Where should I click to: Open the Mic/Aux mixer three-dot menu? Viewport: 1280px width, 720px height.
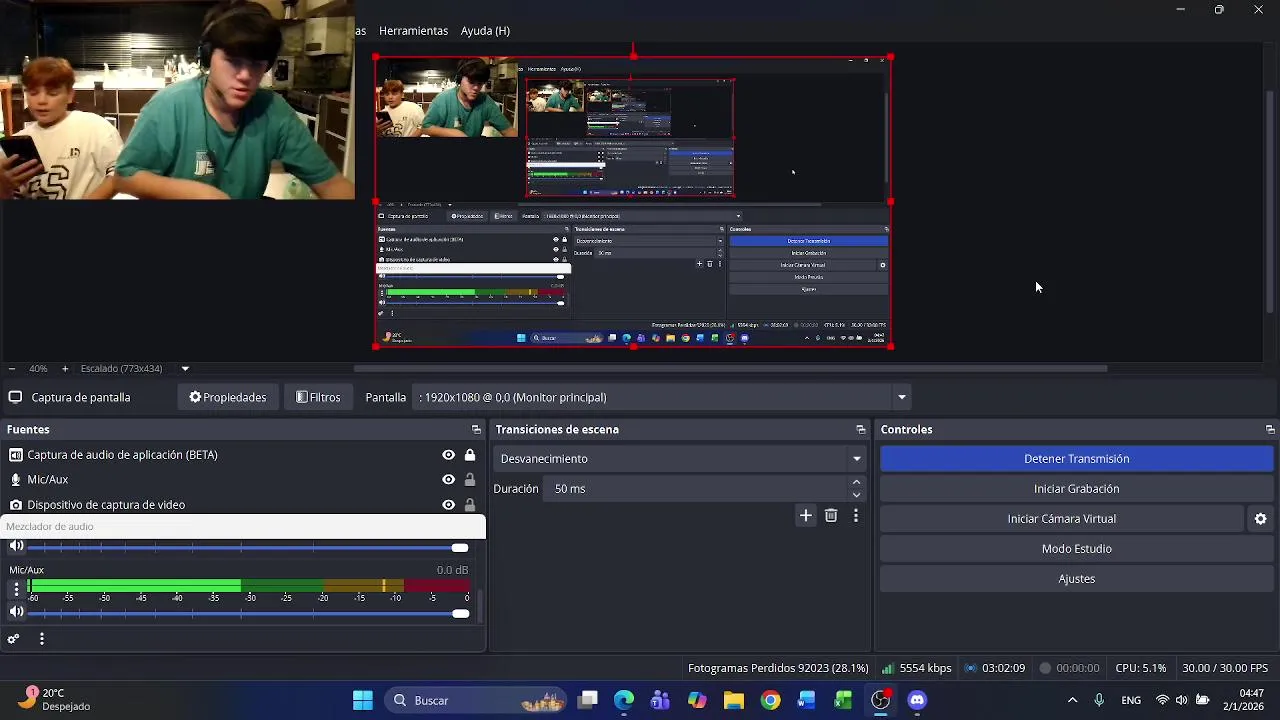(x=16, y=589)
